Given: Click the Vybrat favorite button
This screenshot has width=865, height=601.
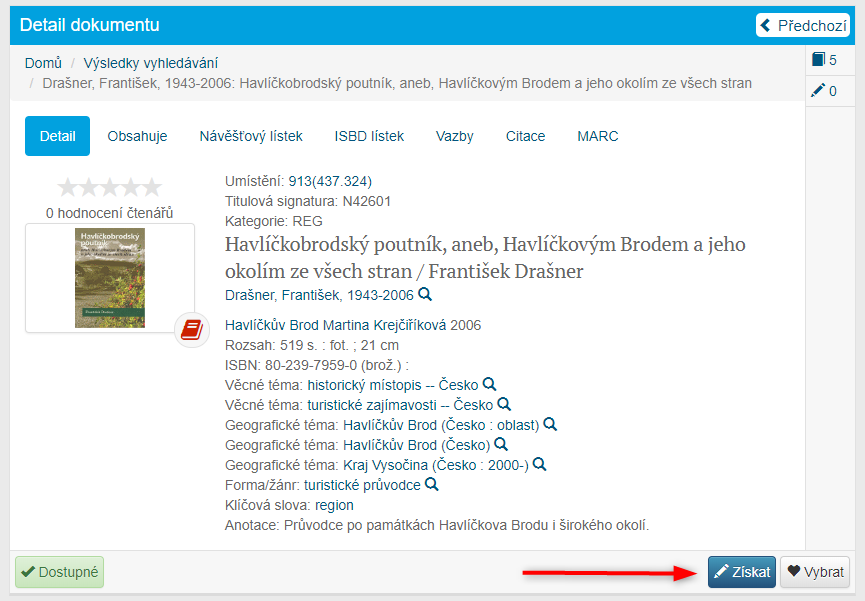Looking at the screenshot, I should tap(815, 572).
